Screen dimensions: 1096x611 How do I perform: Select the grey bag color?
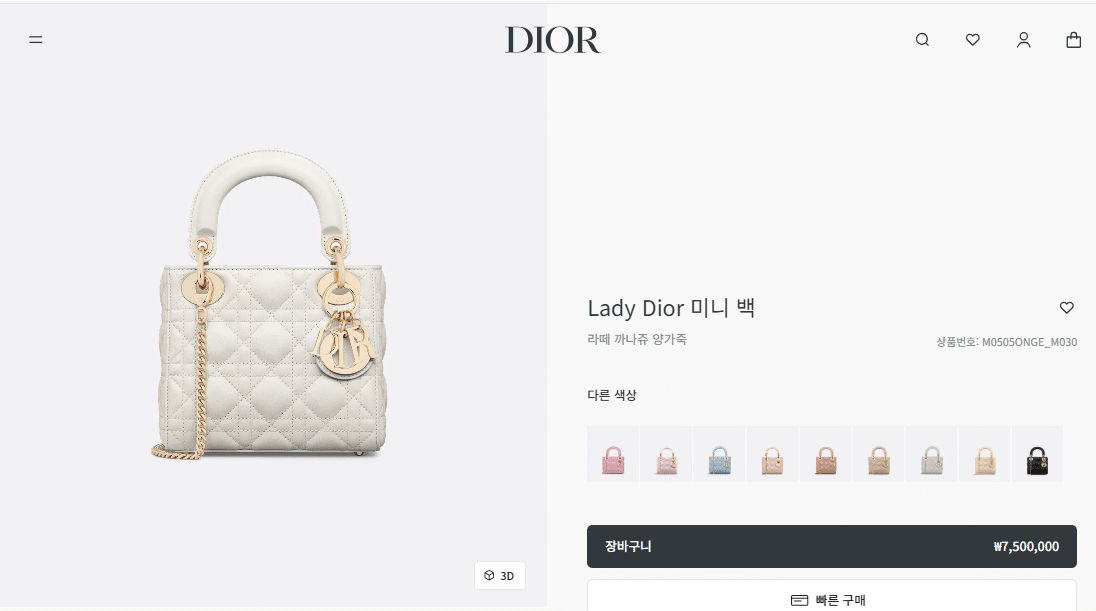pyautogui.click(x=932, y=454)
